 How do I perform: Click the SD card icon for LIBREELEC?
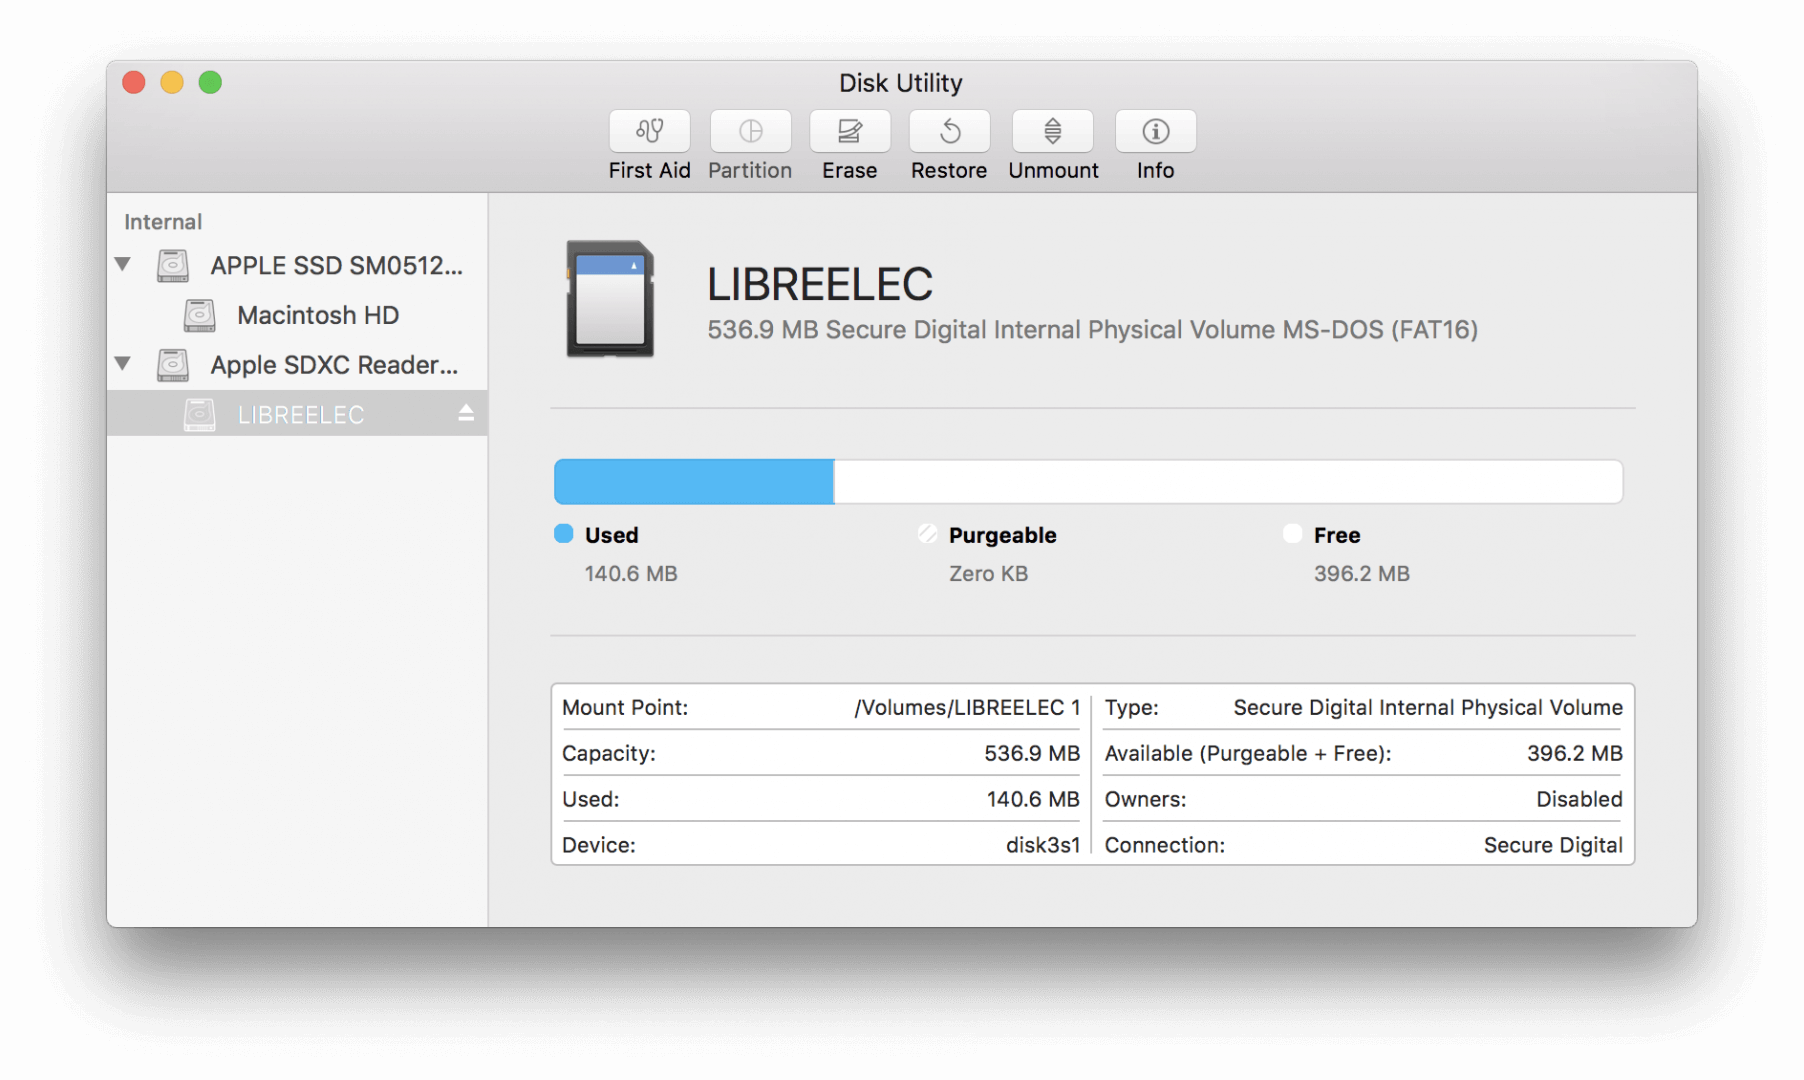610,299
